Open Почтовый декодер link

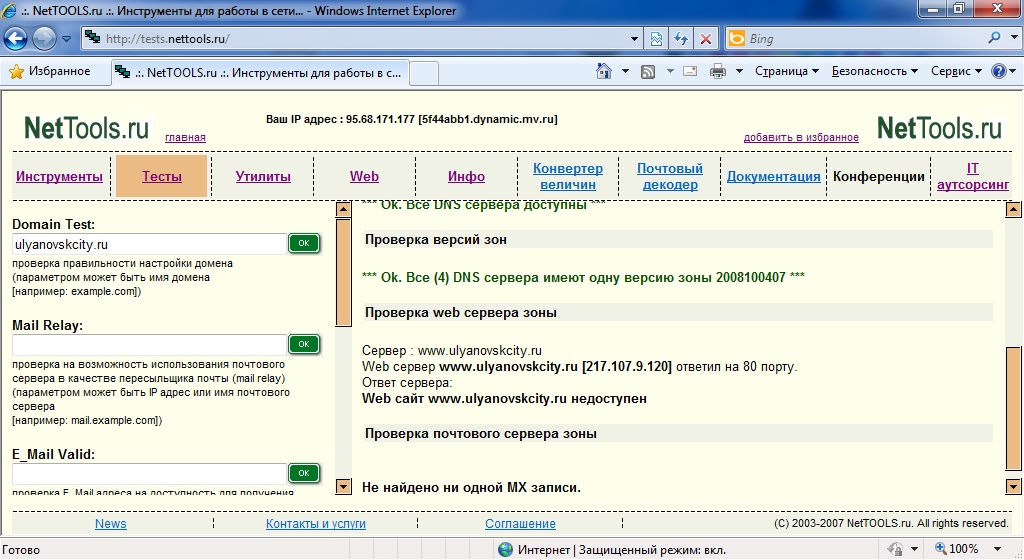pos(670,176)
